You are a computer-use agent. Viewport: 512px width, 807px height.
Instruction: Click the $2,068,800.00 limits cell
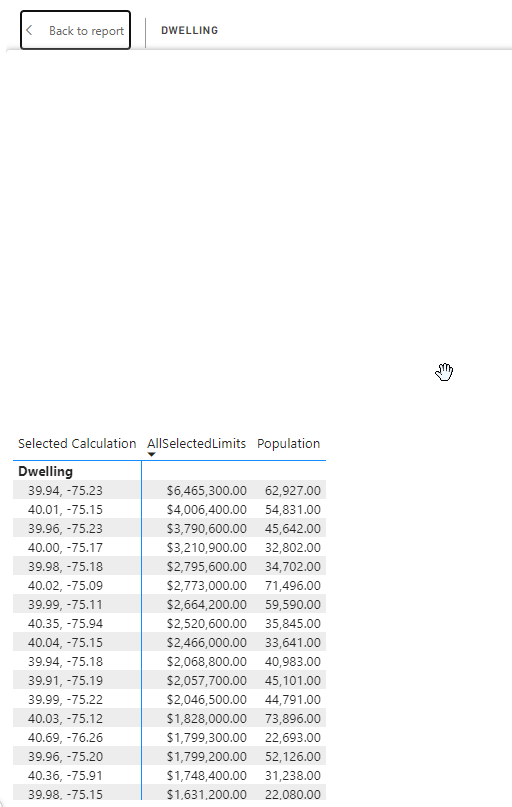click(x=206, y=662)
